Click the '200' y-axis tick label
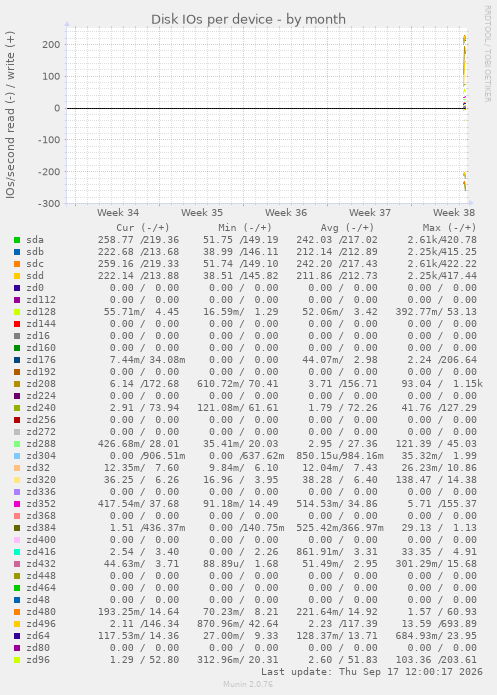Image resolution: width=497 pixels, height=695 pixels. click(51, 45)
